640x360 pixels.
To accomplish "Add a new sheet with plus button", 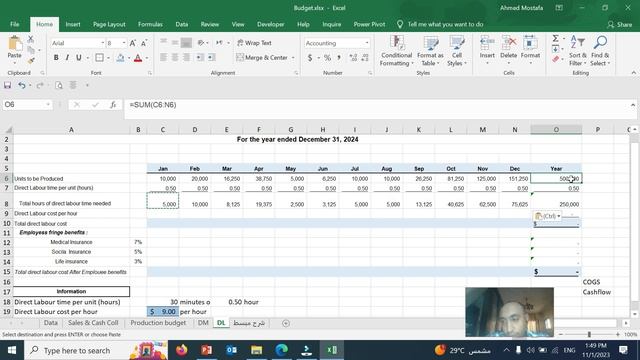I will tap(286, 323).
